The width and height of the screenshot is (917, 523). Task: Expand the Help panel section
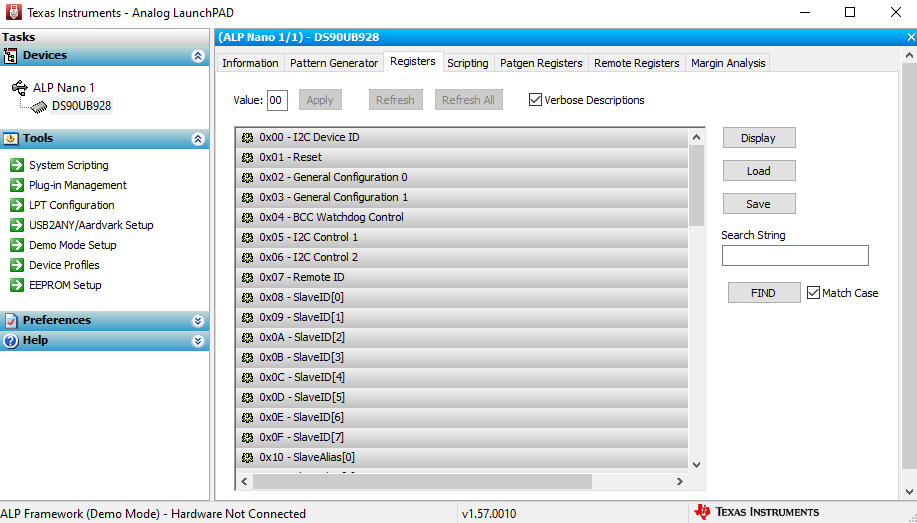tap(198, 341)
